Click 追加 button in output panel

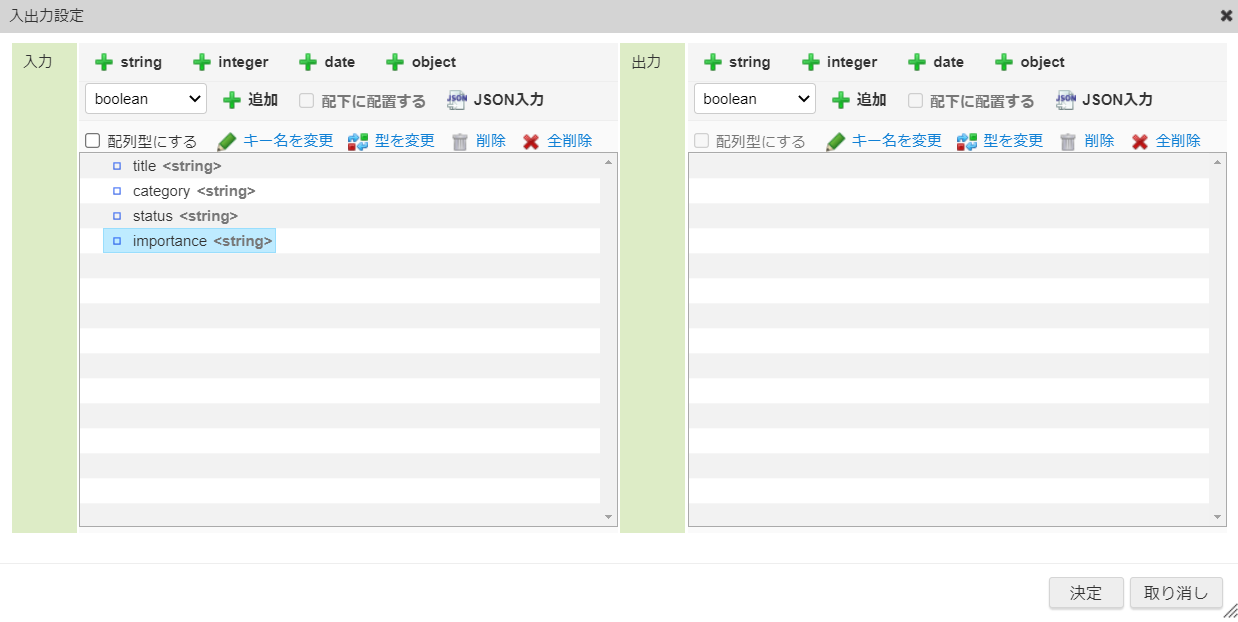point(859,100)
